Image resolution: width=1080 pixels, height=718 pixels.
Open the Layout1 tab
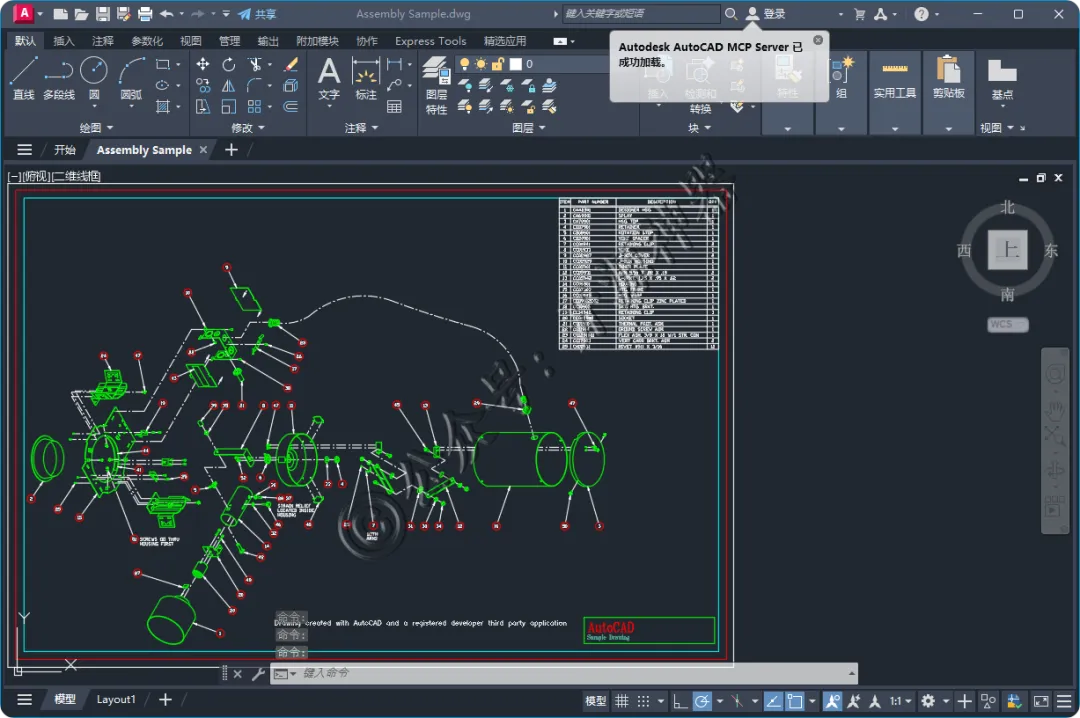116,699
